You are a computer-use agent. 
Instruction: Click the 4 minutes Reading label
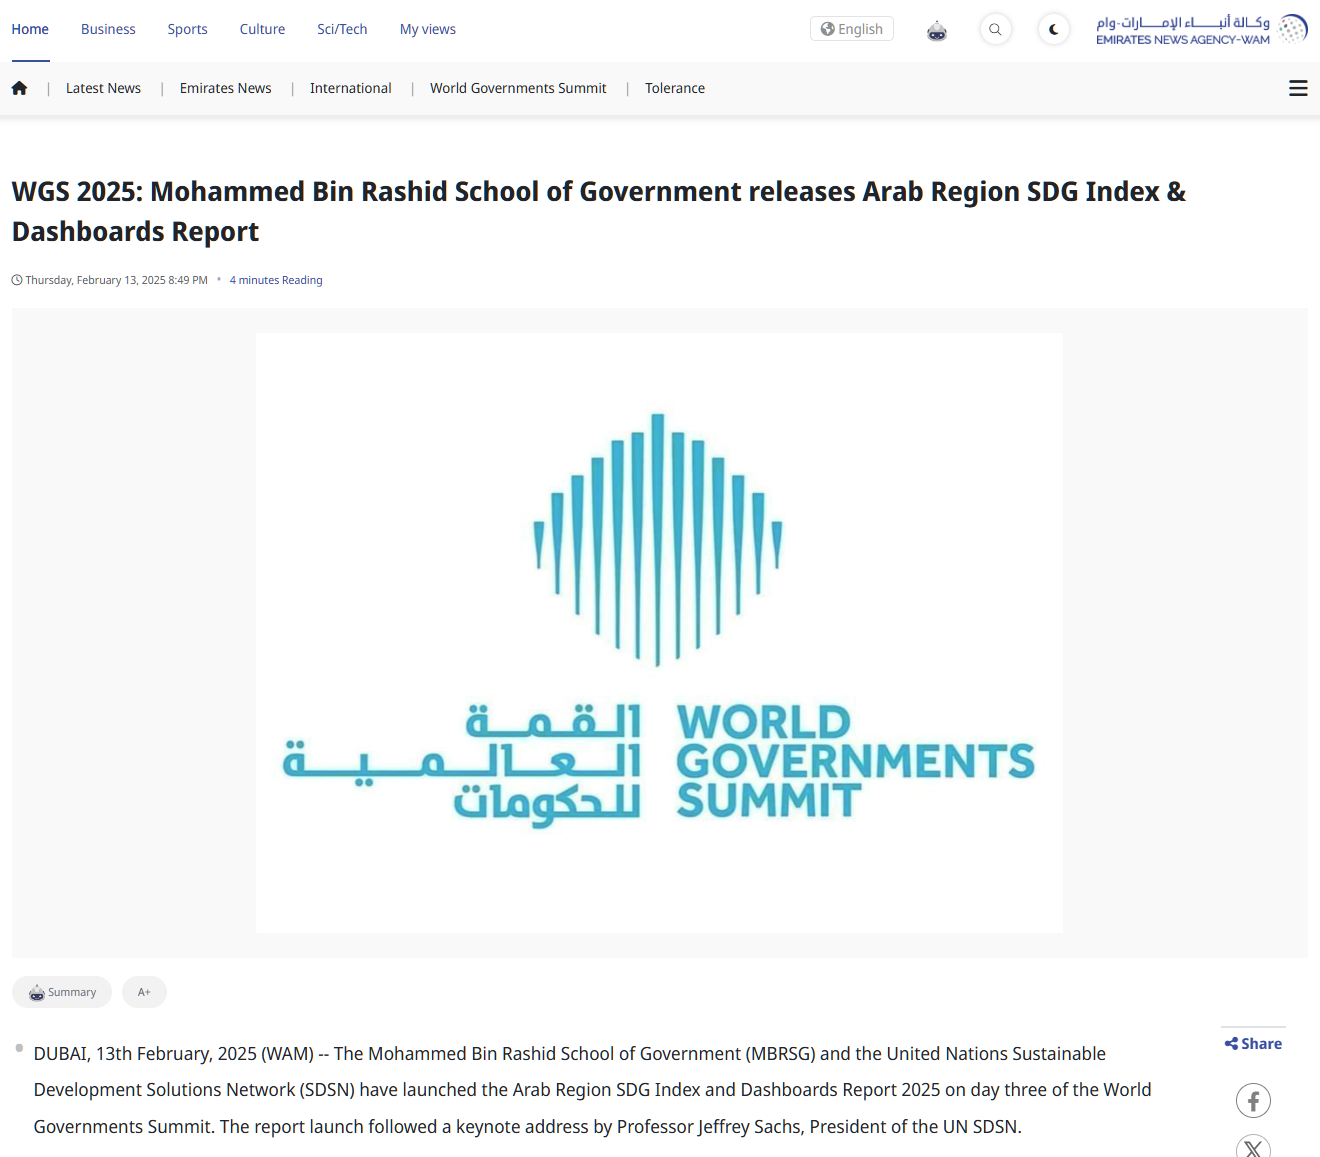click(276, 280)
